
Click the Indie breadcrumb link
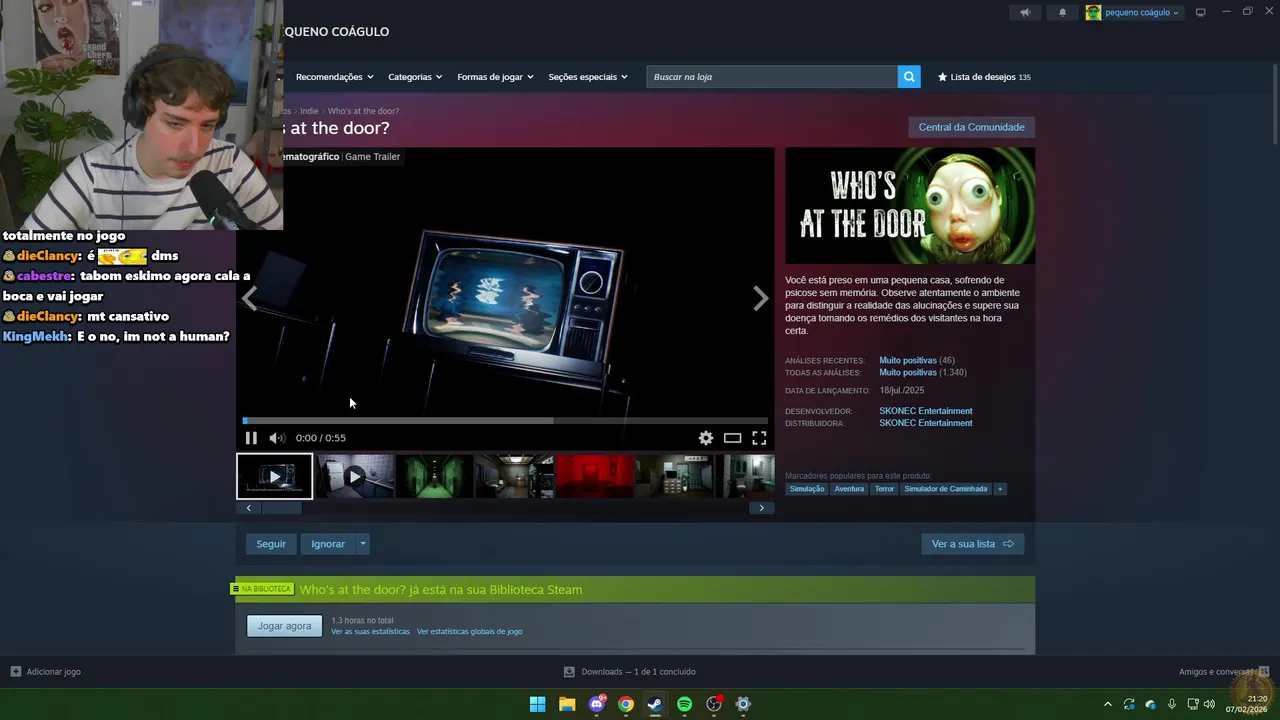click(309, 111)
